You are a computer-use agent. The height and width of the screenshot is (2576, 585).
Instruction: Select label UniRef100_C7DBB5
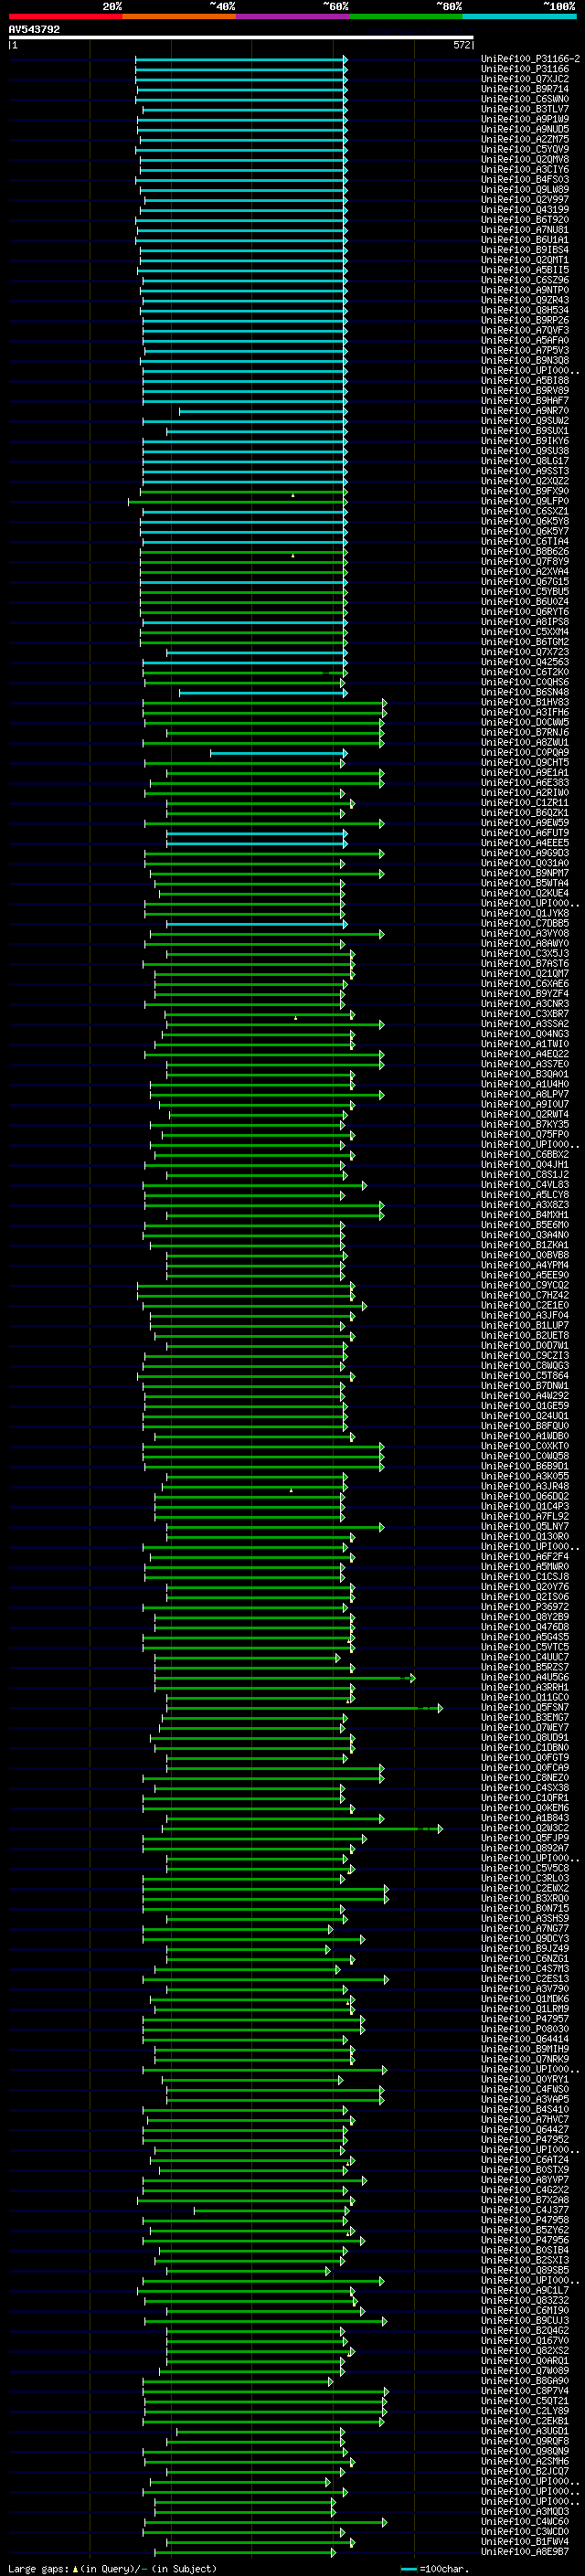pyautogui.click(x=525, y=924)
